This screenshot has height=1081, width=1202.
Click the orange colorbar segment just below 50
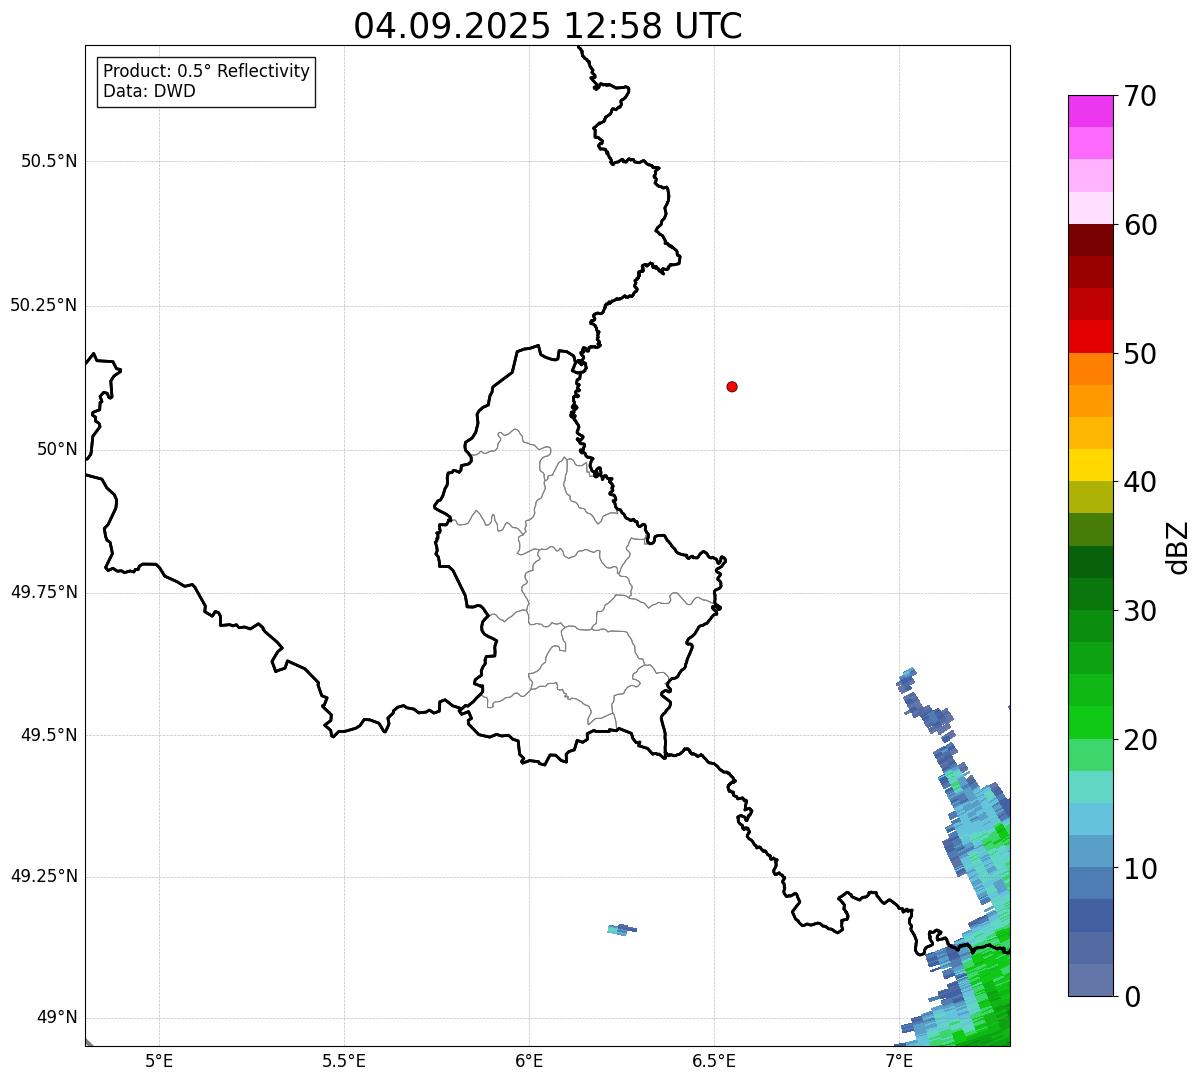[1090, 369]
